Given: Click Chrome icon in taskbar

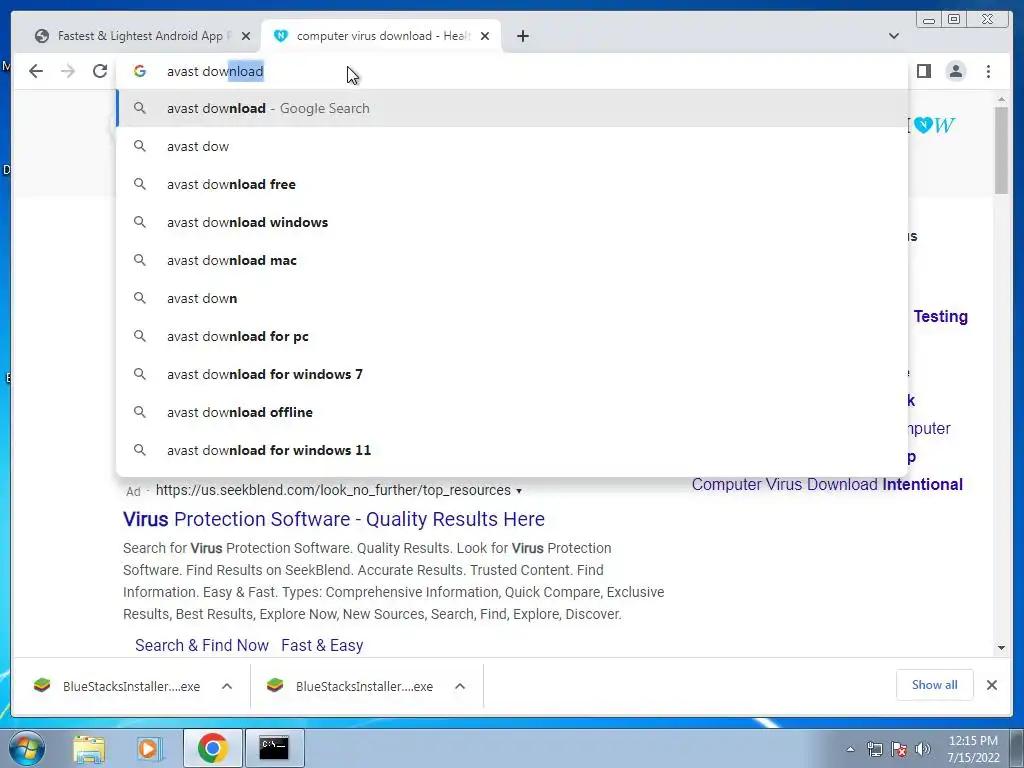Looking at the screenshot, I should 212,748.
